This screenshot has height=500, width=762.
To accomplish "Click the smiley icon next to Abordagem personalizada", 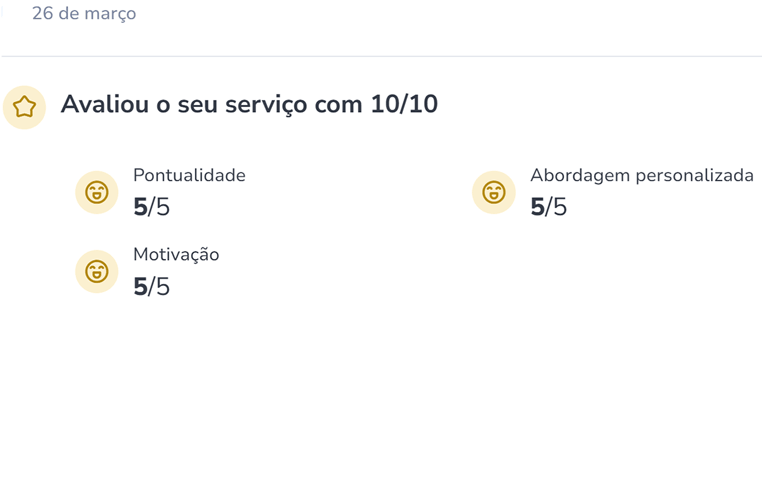I will click(493, 192).
